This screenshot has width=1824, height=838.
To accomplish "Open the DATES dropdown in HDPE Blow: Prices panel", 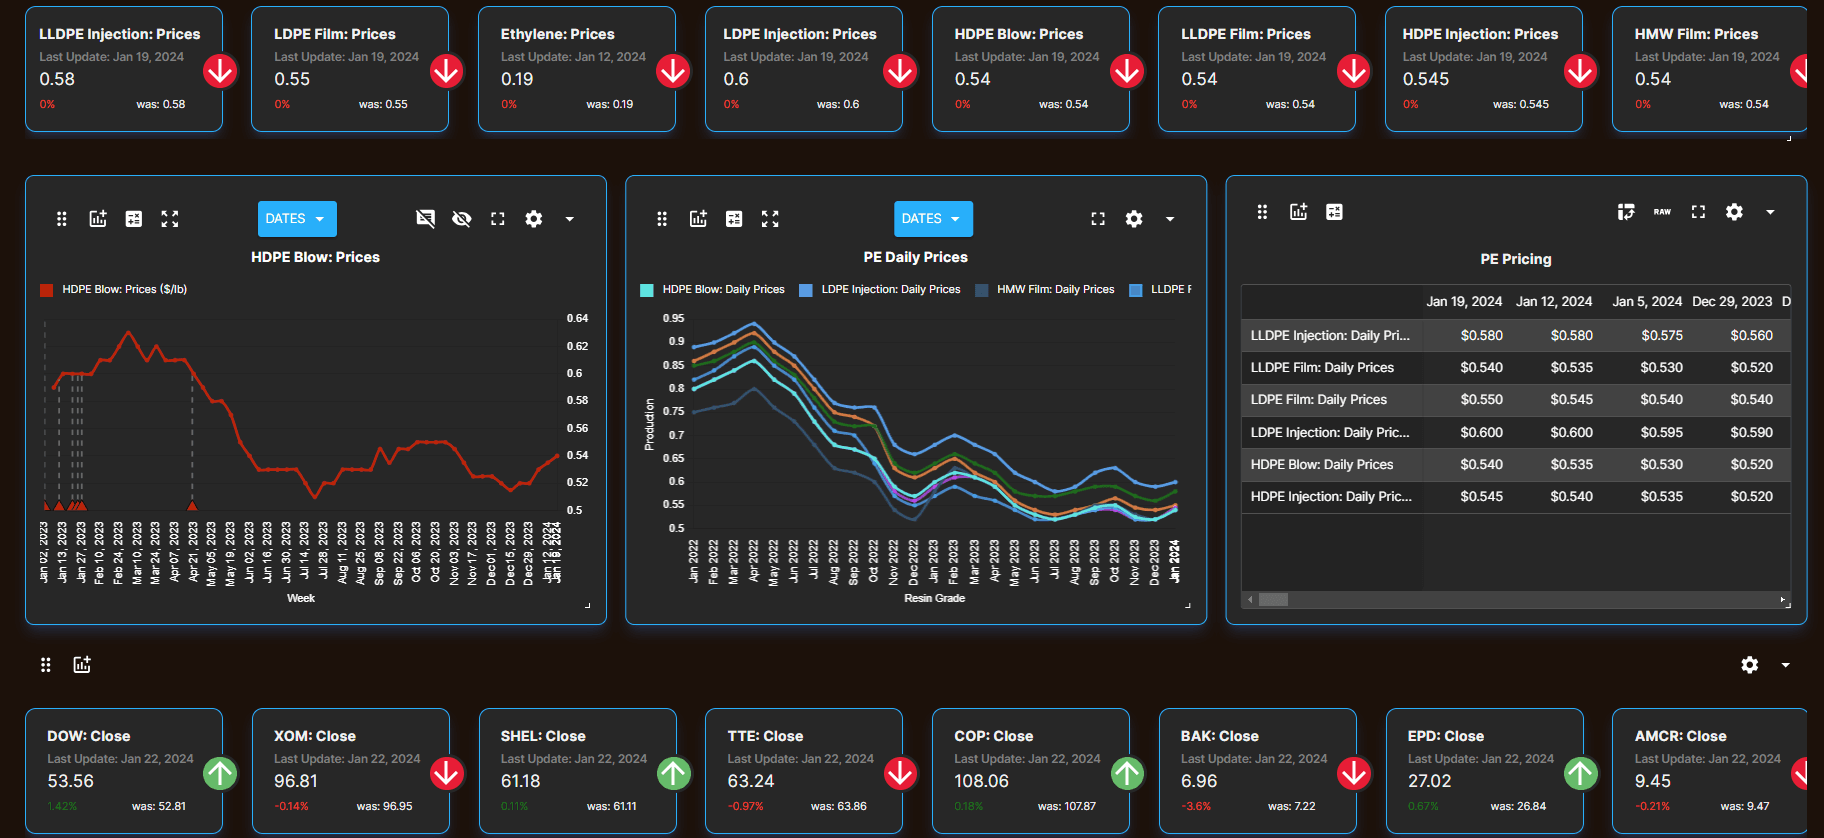I will (297, 219).
